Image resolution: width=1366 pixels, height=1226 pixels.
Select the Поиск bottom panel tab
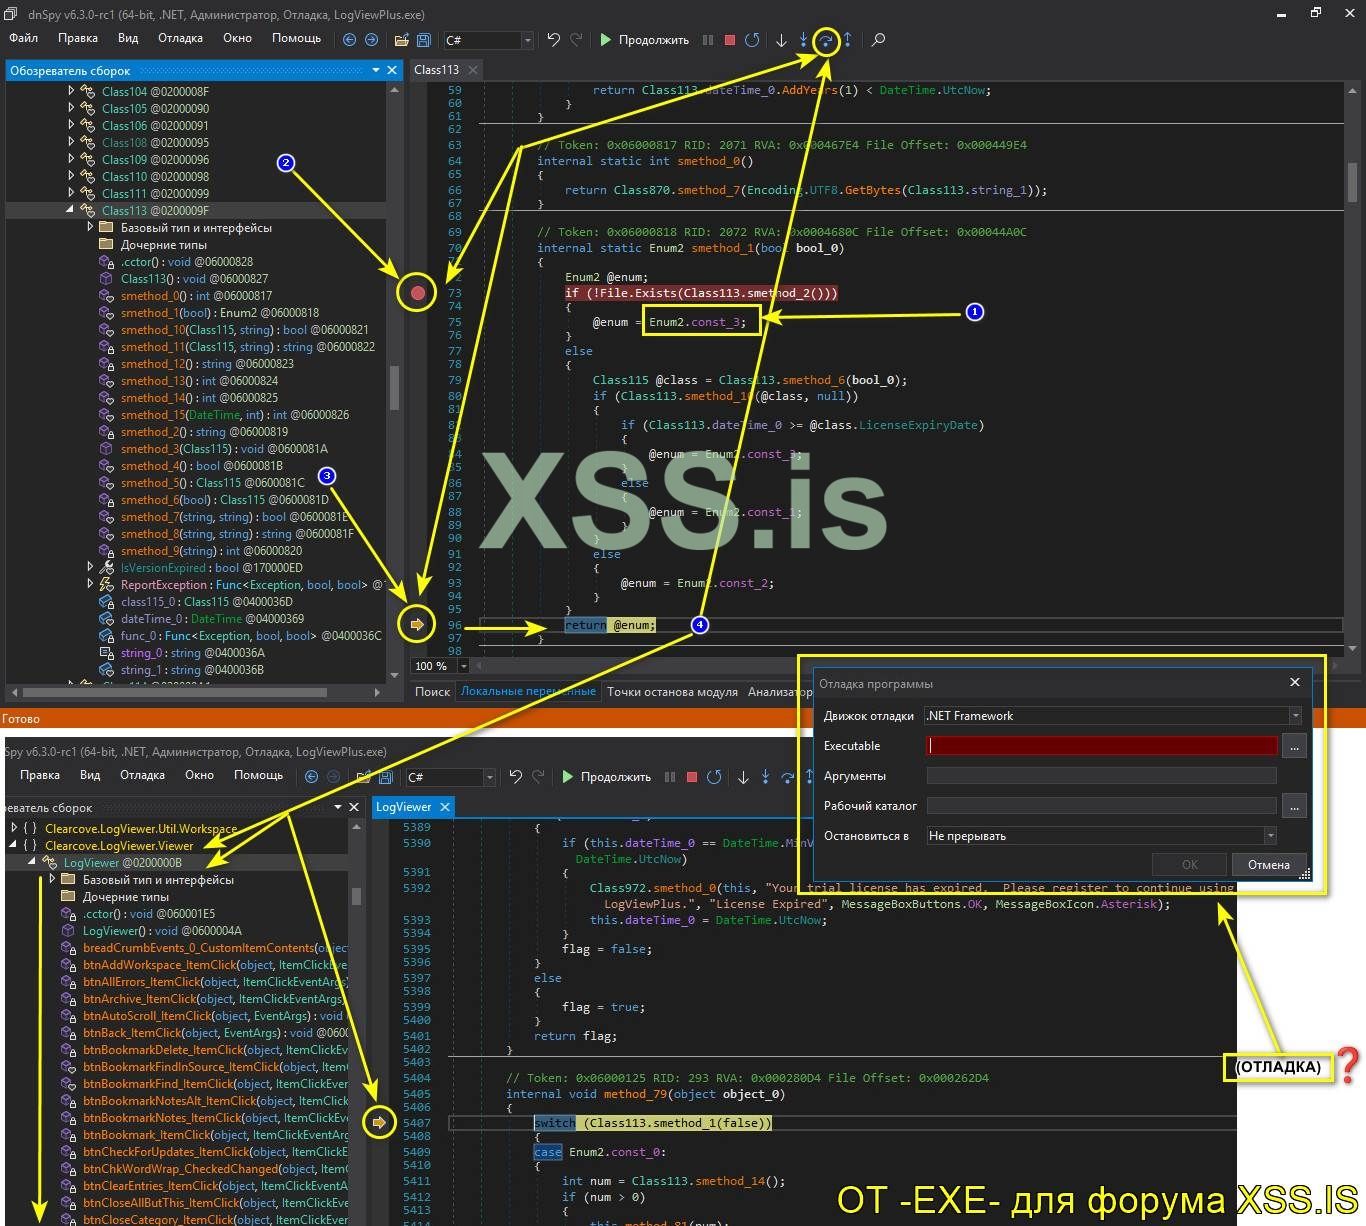[x=433, y=691]
